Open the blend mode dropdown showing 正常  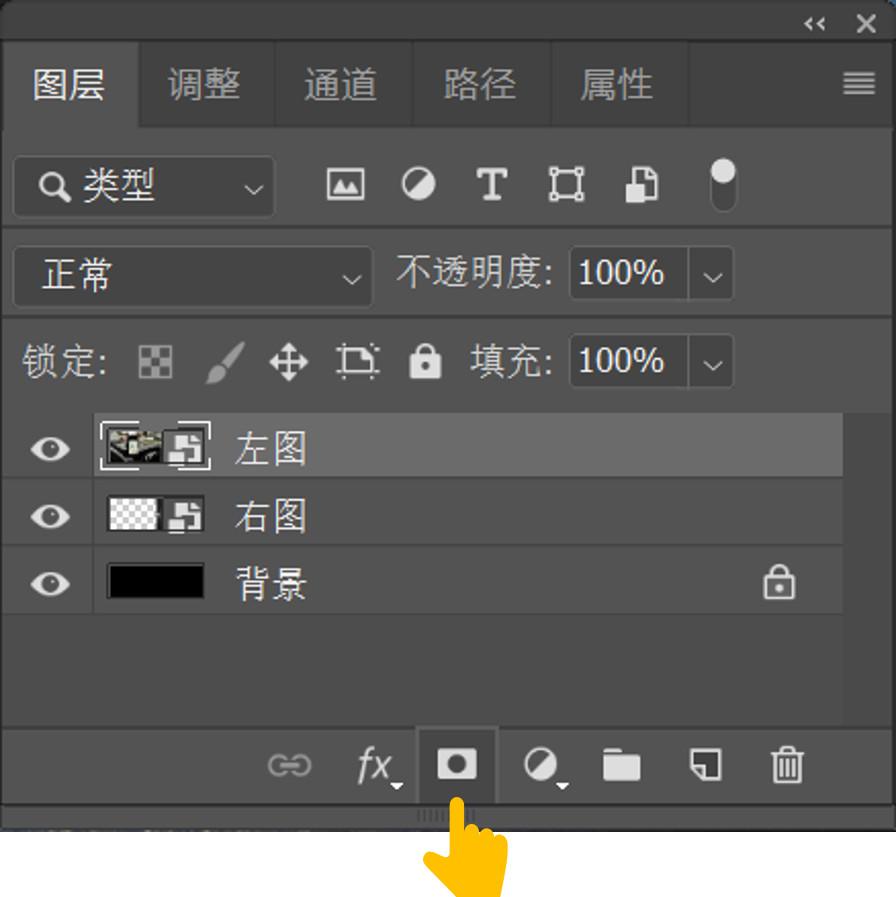pos(192,274)
